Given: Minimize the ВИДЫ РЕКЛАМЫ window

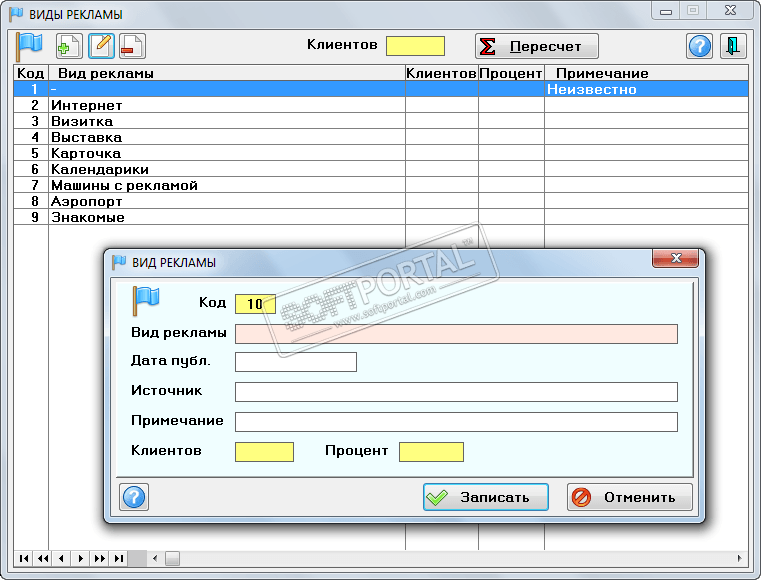Looking at the screenshot, I should (x=666, y=11).
